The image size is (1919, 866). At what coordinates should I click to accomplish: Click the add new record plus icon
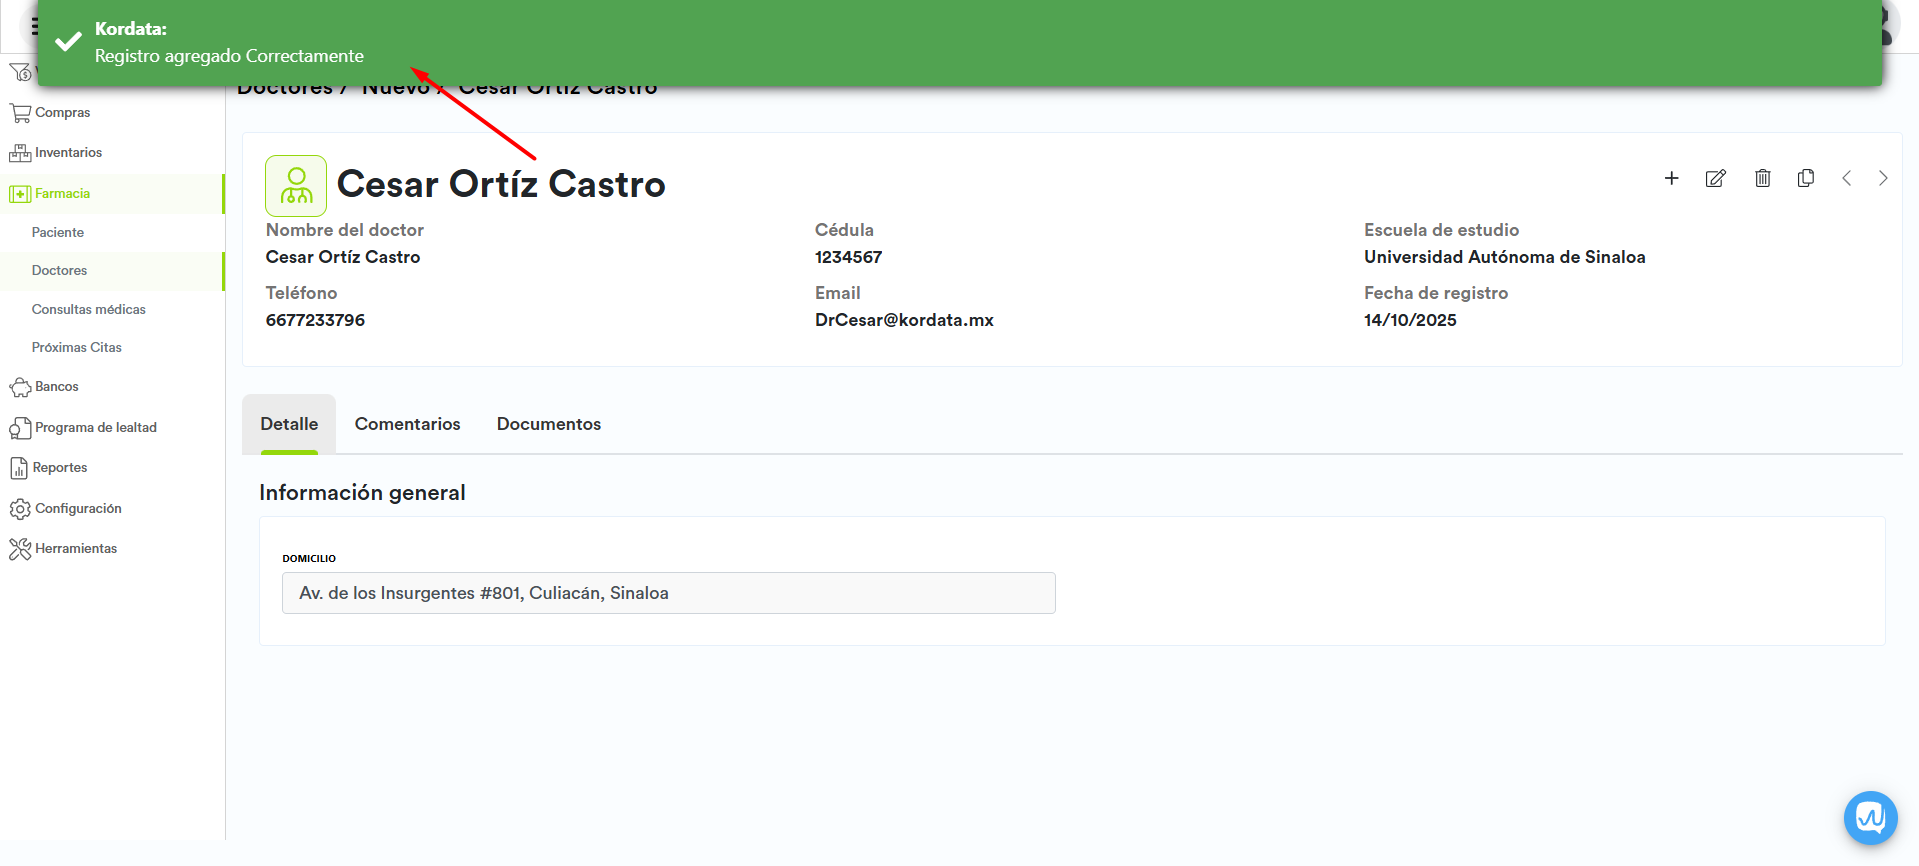click(x=1671, y=178)
